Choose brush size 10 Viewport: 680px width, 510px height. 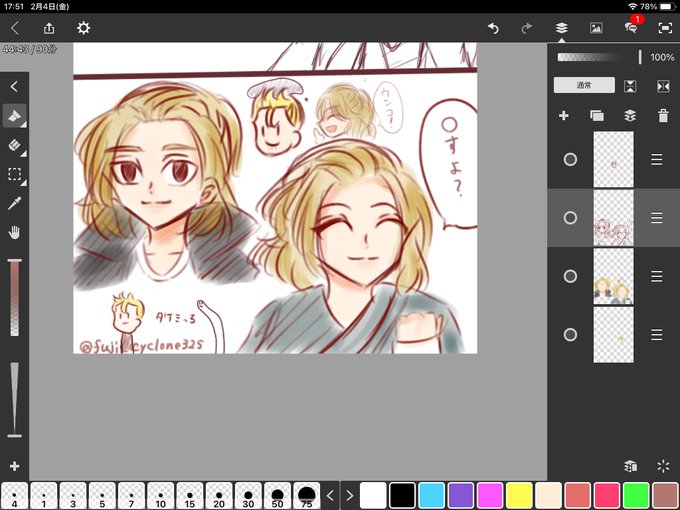tap(160, 496)
